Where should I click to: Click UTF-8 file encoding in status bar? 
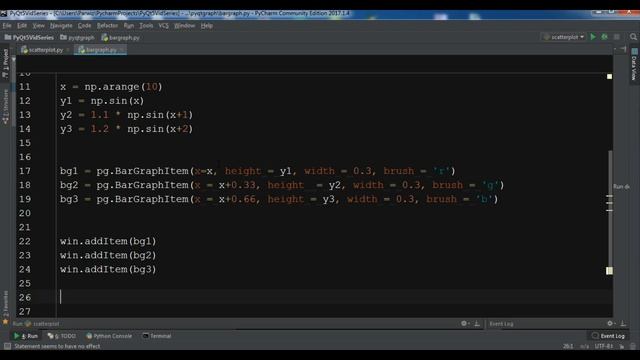click(x=604, y=346)
